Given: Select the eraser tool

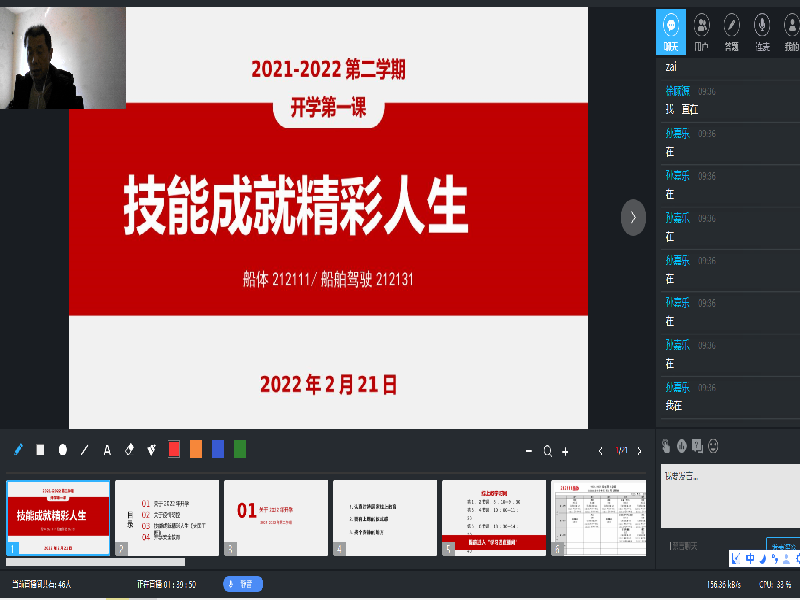Looking at the screenshot, I should [x=129, y=450].
